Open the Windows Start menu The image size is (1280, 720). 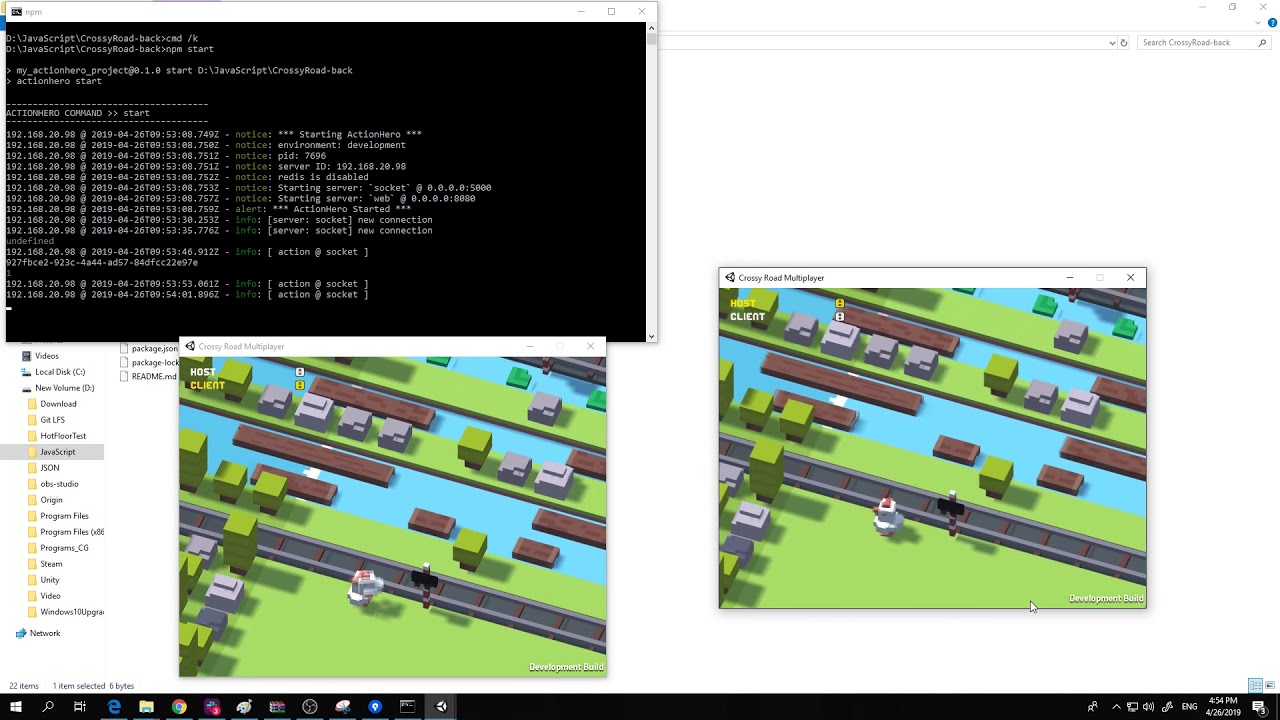15,707
